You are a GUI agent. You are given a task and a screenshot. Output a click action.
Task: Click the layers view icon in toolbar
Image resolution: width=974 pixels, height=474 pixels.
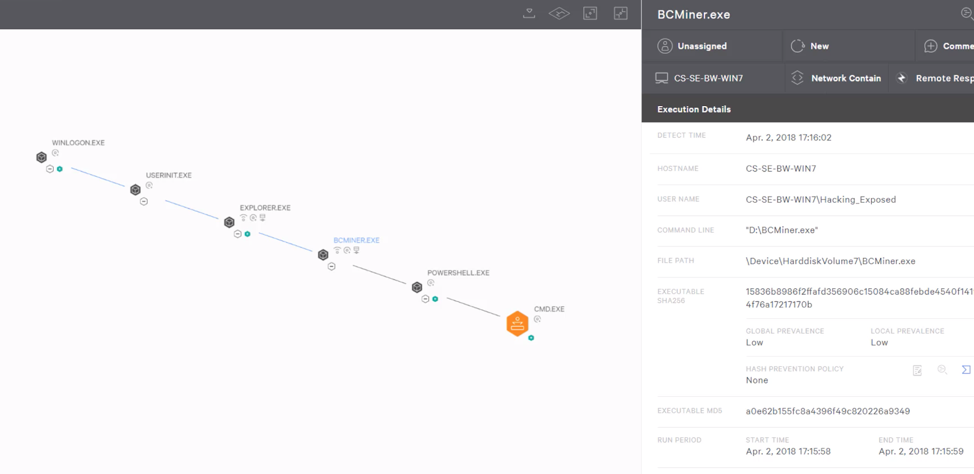559,13
